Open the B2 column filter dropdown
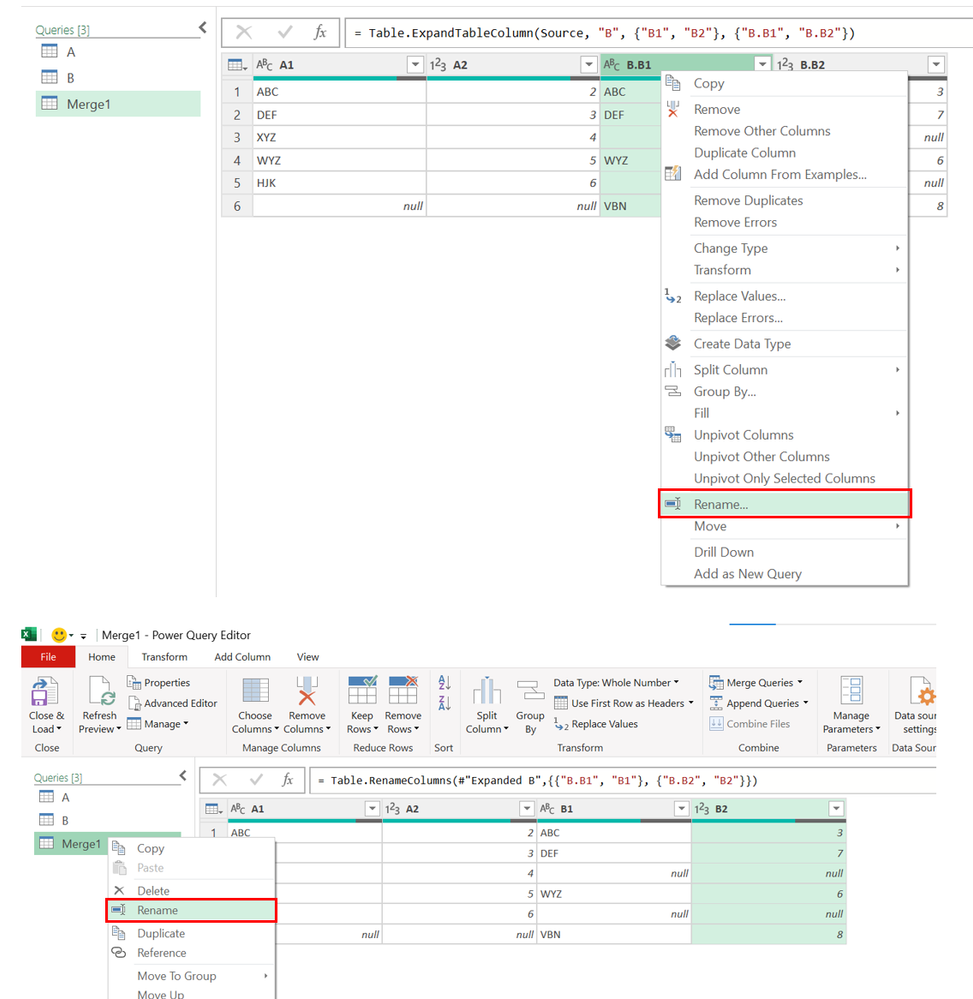The height and width of the screenshot is (999, 973). coord(835,809)
